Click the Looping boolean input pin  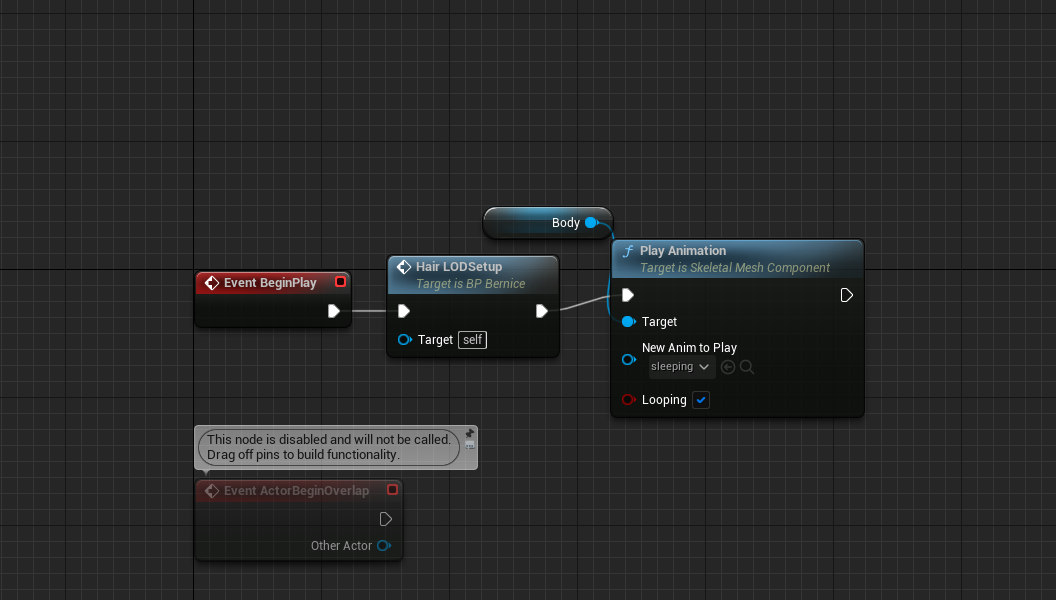pyautogui.click(x=628, y=399)
